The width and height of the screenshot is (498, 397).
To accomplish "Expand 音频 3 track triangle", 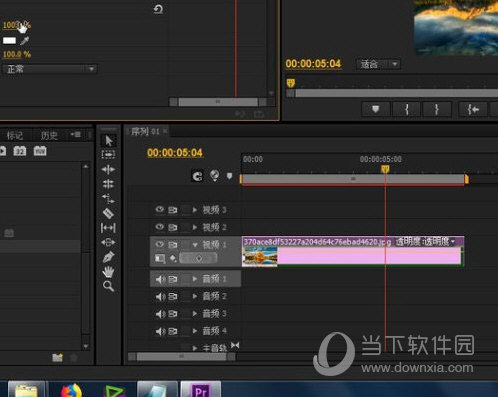I will click(195, 313).
